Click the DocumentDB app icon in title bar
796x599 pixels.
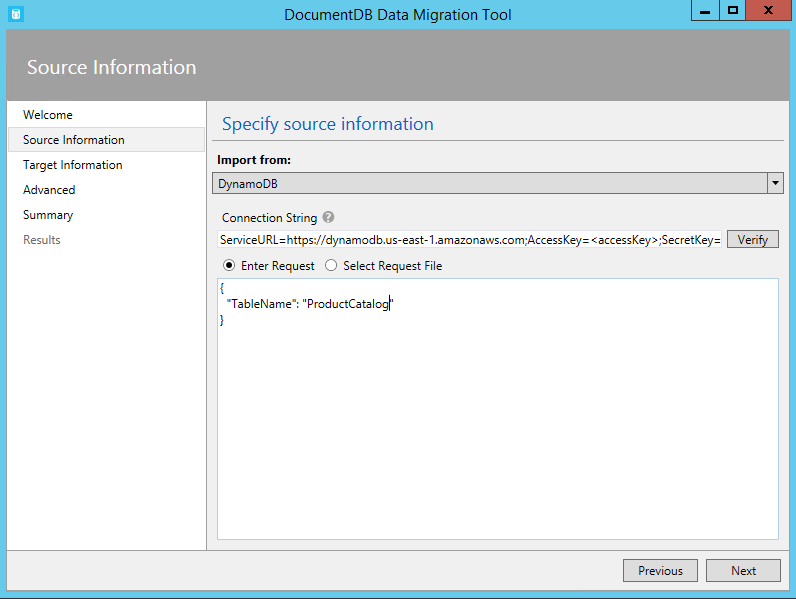[16, 14]
